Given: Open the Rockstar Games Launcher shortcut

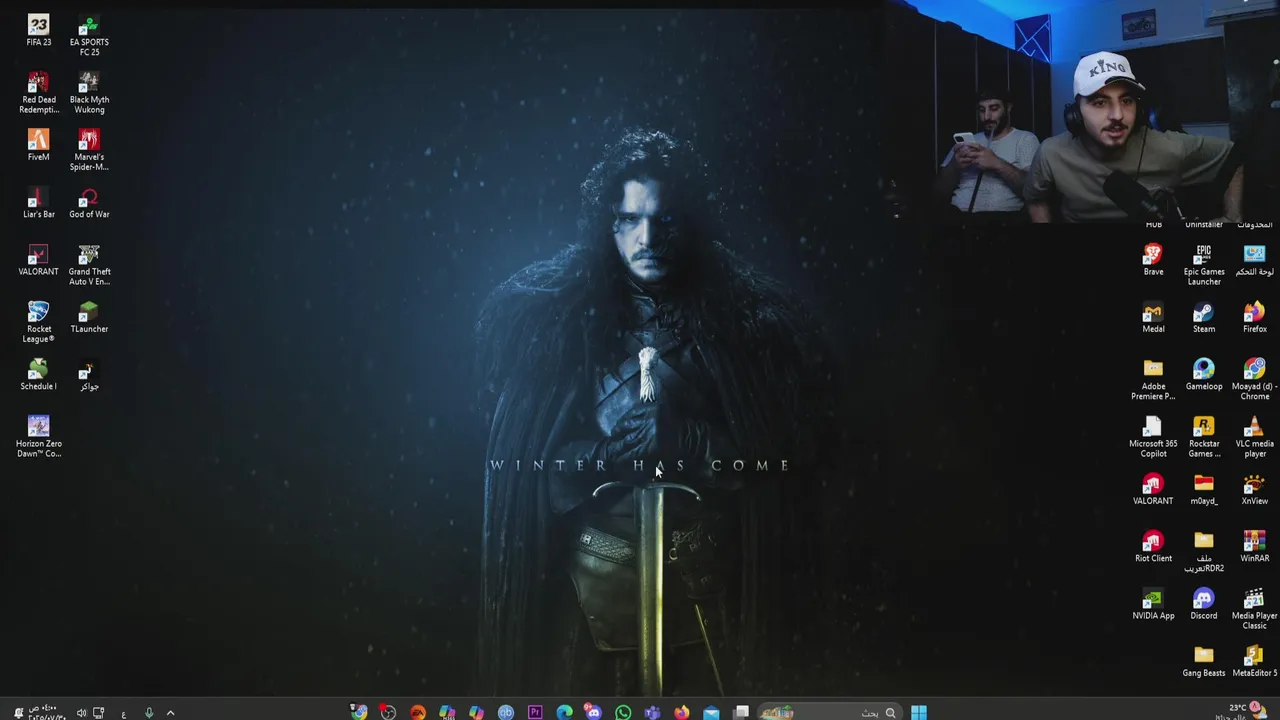Looking at the screenshot, I should pos(1204,437).
